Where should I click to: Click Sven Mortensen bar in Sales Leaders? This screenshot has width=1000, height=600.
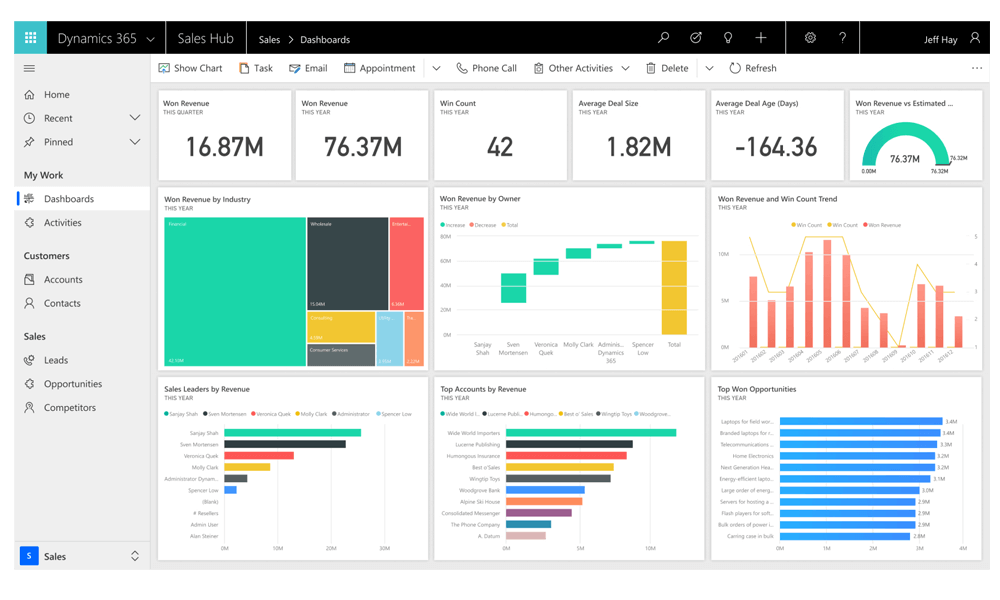coord(285,444)
